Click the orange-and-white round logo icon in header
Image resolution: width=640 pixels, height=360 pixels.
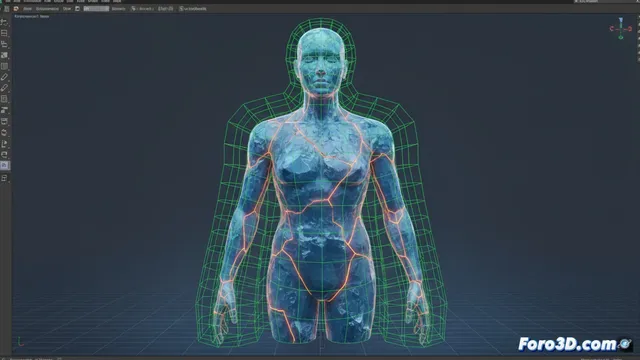tap(16, 9)
